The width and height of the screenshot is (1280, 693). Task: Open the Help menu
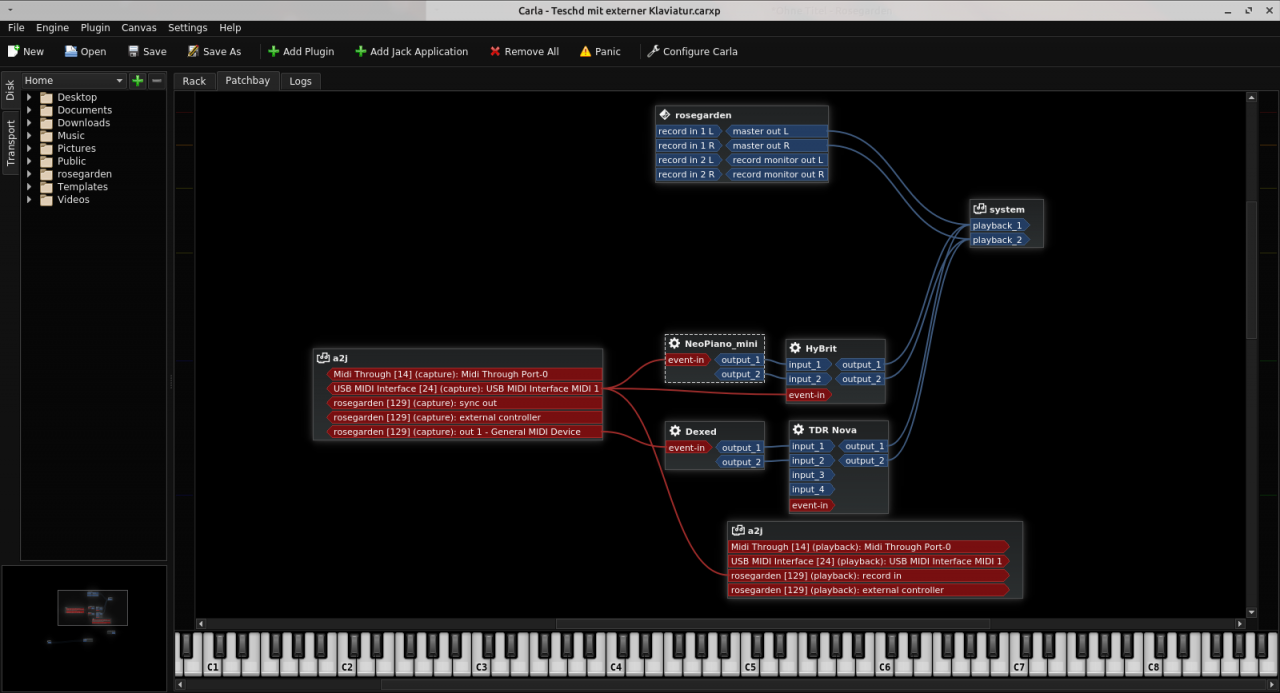click(230, 28)
